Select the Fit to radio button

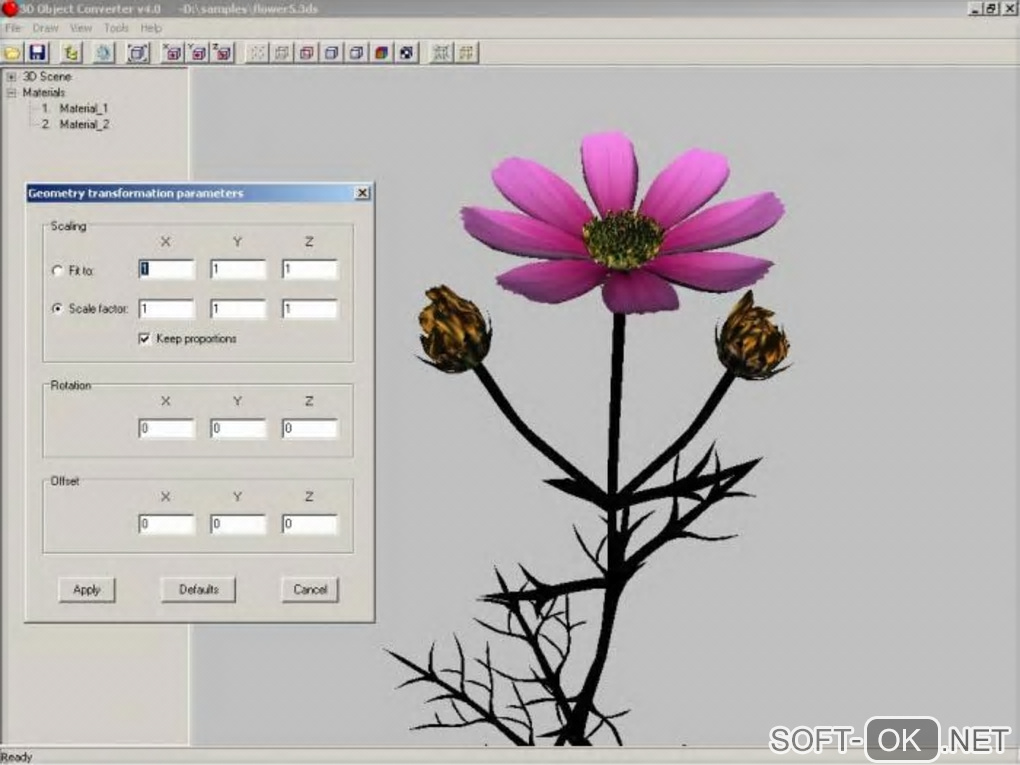[57, 270]
